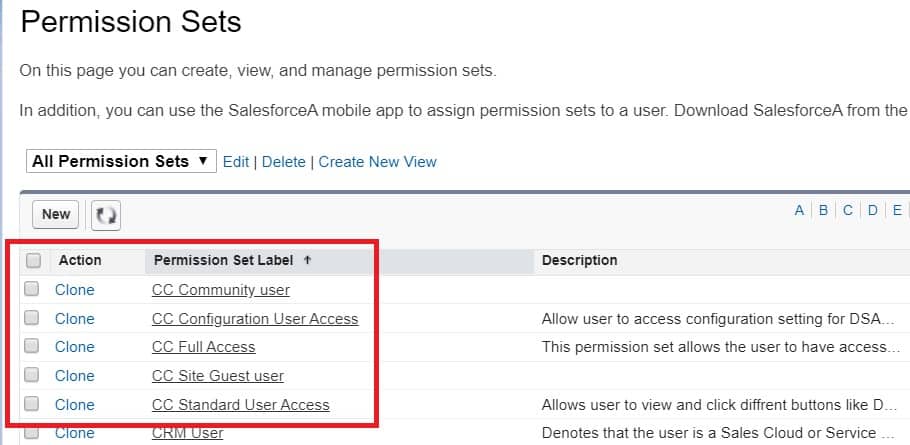The image size is (910, 445).
Task: Check the box for CC Full Access
Action: pyautogui.click(x=32, y=347)
